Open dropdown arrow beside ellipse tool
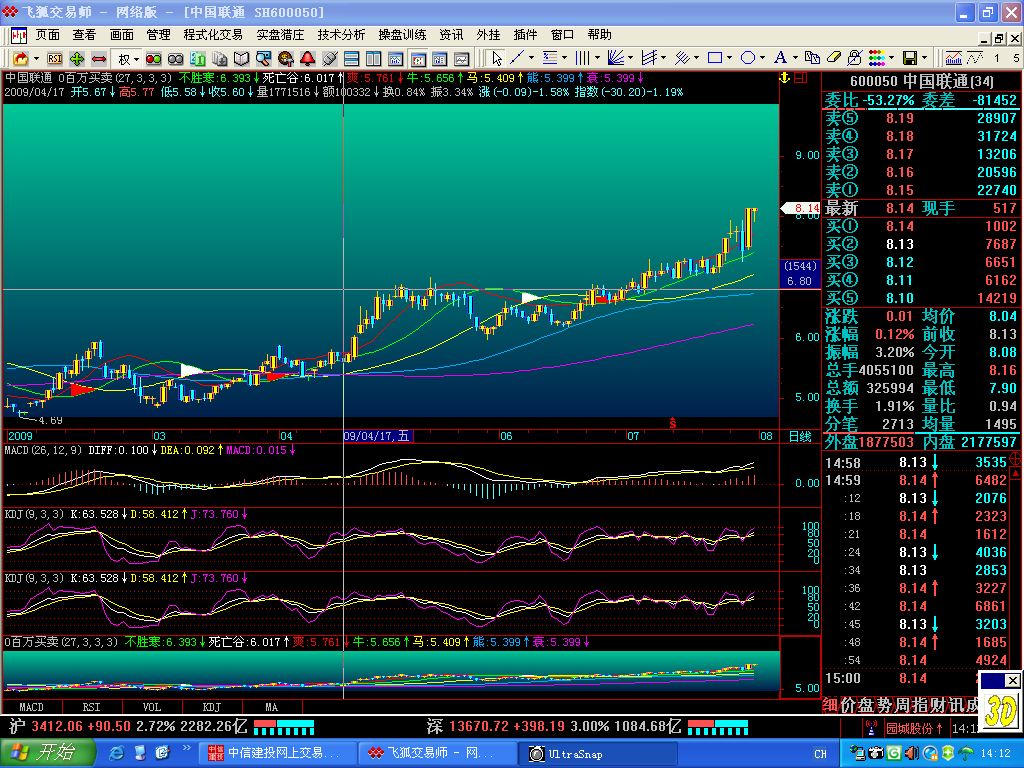This screenshot has height=768, width=1024. click(762, 58)
